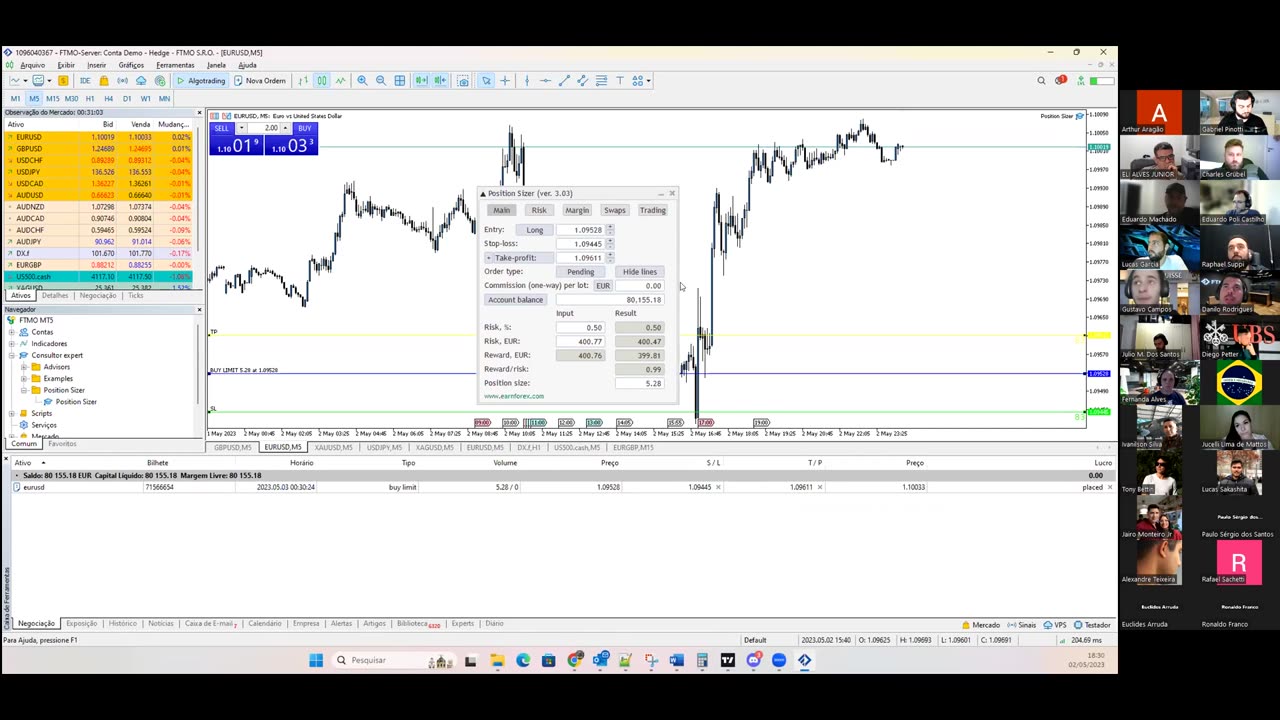This screenshot has width=1280, height=720.
Task: Draw a vertical line on chart
Action: coord(527,80)
